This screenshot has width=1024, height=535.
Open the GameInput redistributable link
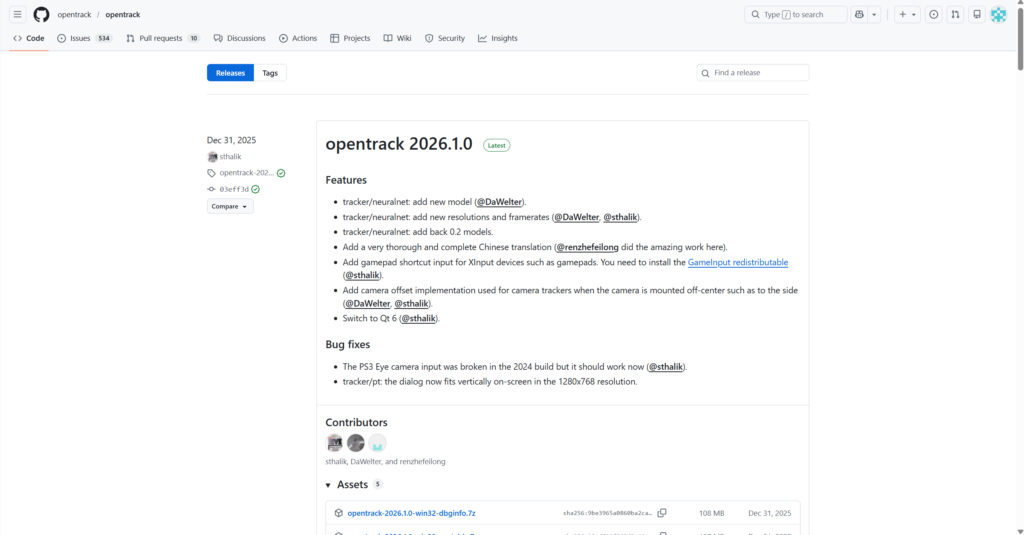(x=738, y=262)
